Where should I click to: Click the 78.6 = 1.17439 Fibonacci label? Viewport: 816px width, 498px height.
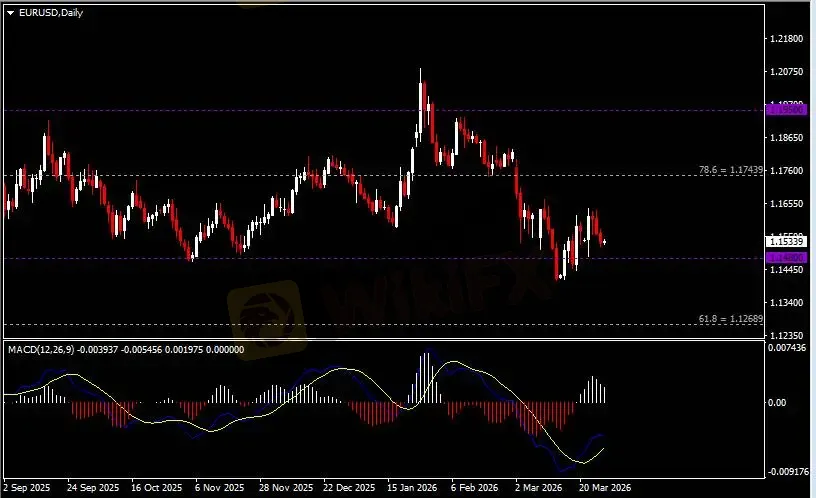pos(731,171)
